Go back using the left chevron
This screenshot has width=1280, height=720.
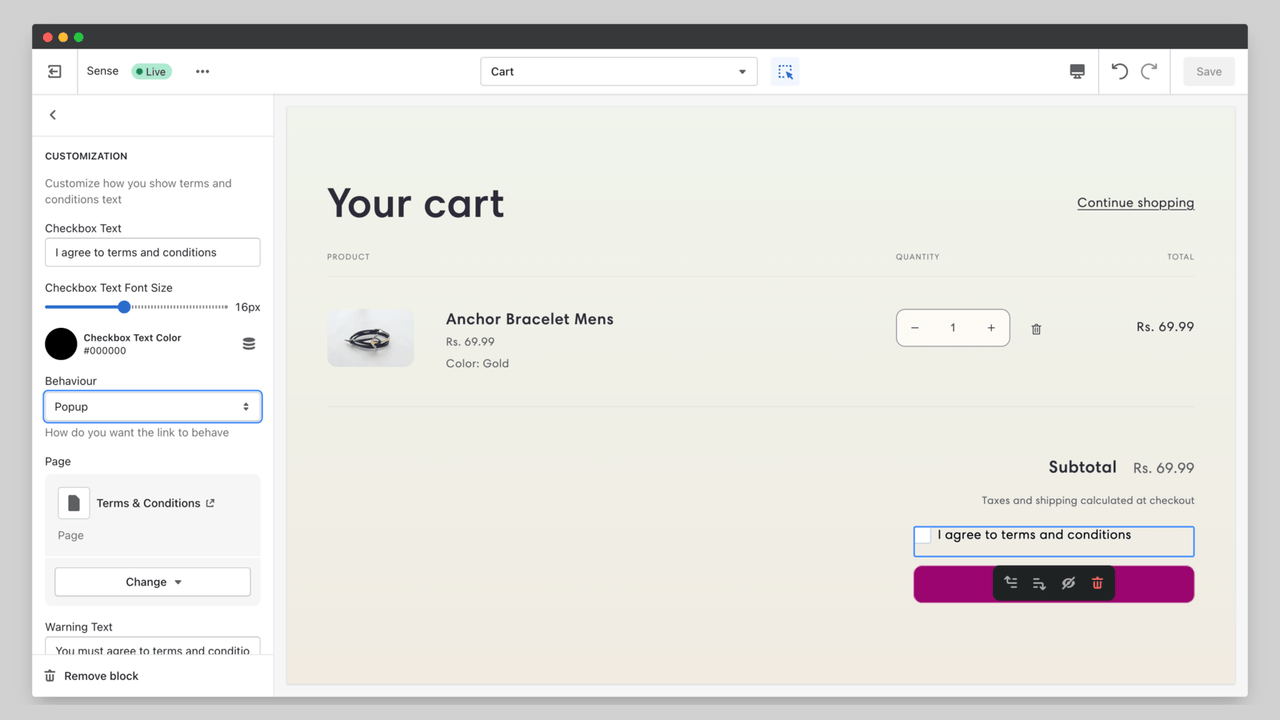[53, 115]
